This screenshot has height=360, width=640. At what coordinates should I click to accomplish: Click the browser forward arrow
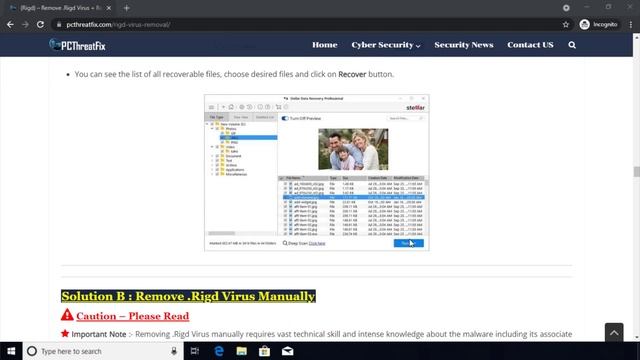[25, 24]
